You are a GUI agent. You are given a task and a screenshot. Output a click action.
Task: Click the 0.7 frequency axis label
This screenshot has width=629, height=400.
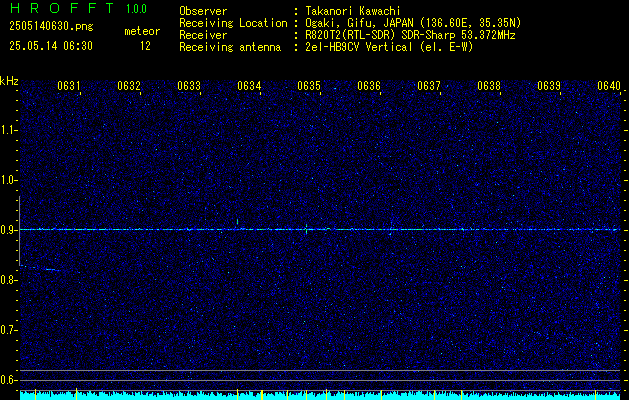(x=8, y=330)
